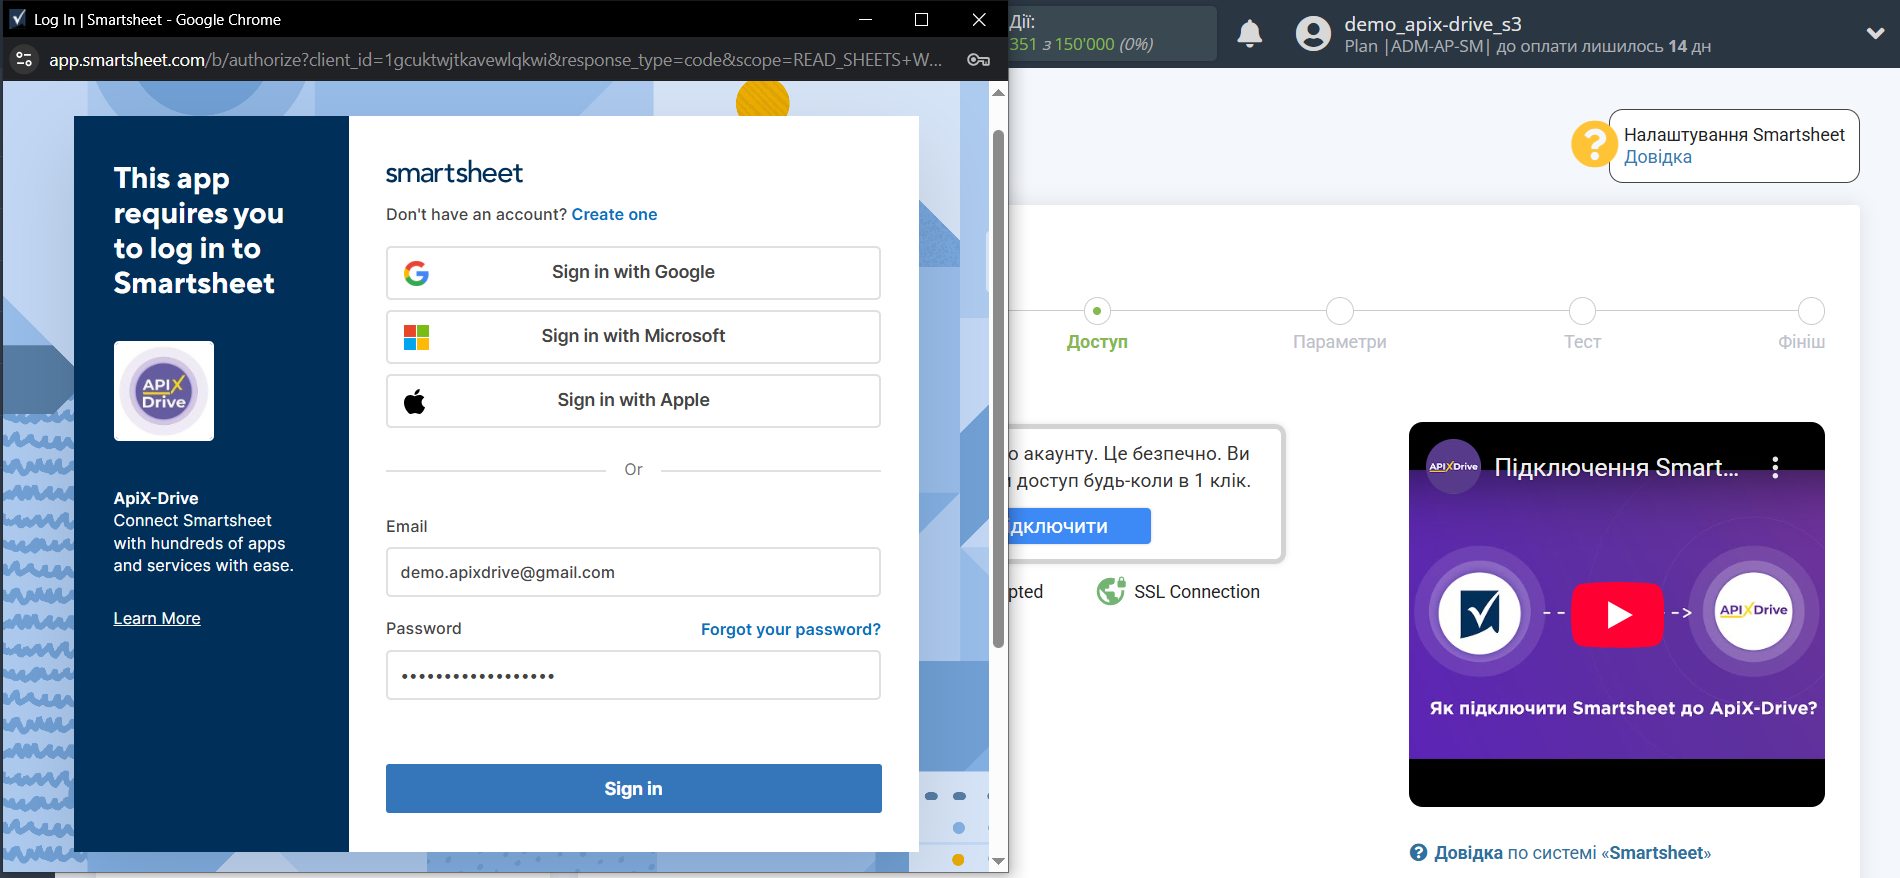Select the Фініш step
The image size is (1900, 878).
click(x=1802, y=324)
